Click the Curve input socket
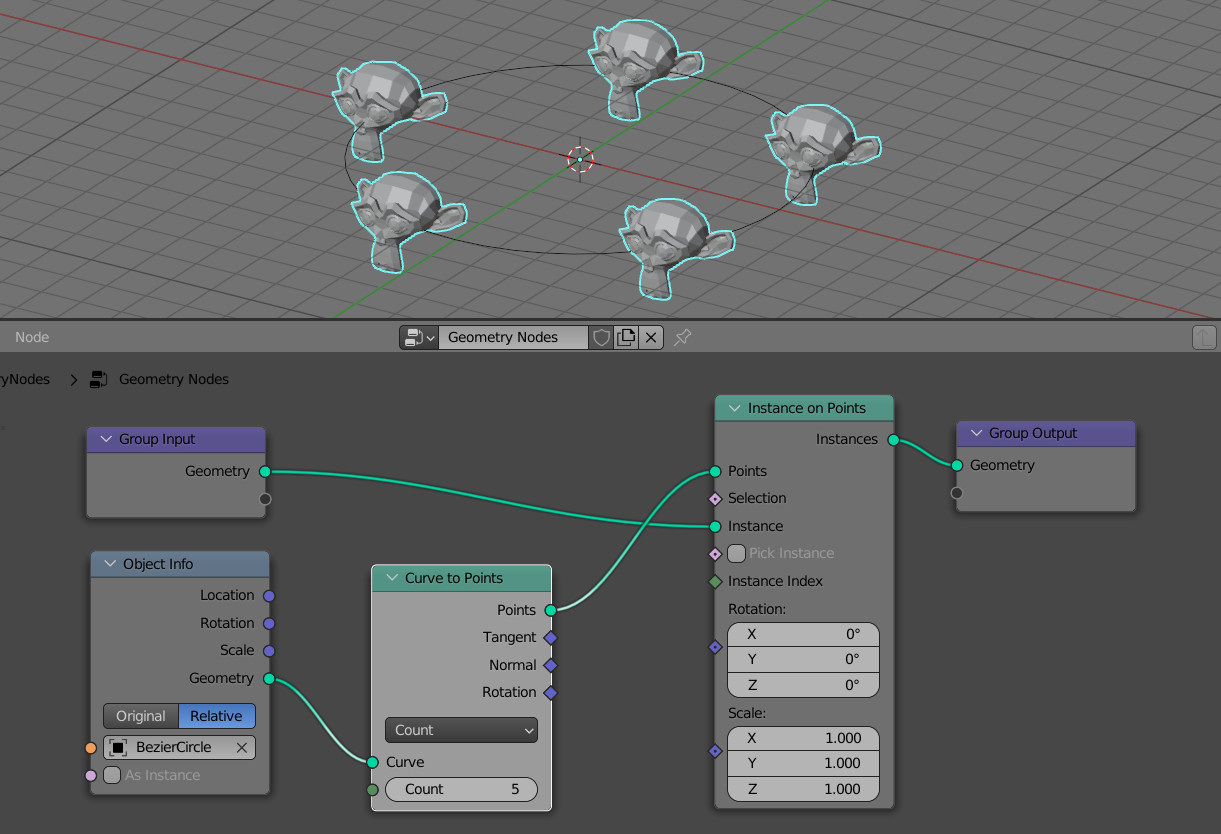Image resolution: width=1221 pixels, height=834 pixels. pos(372,762)
